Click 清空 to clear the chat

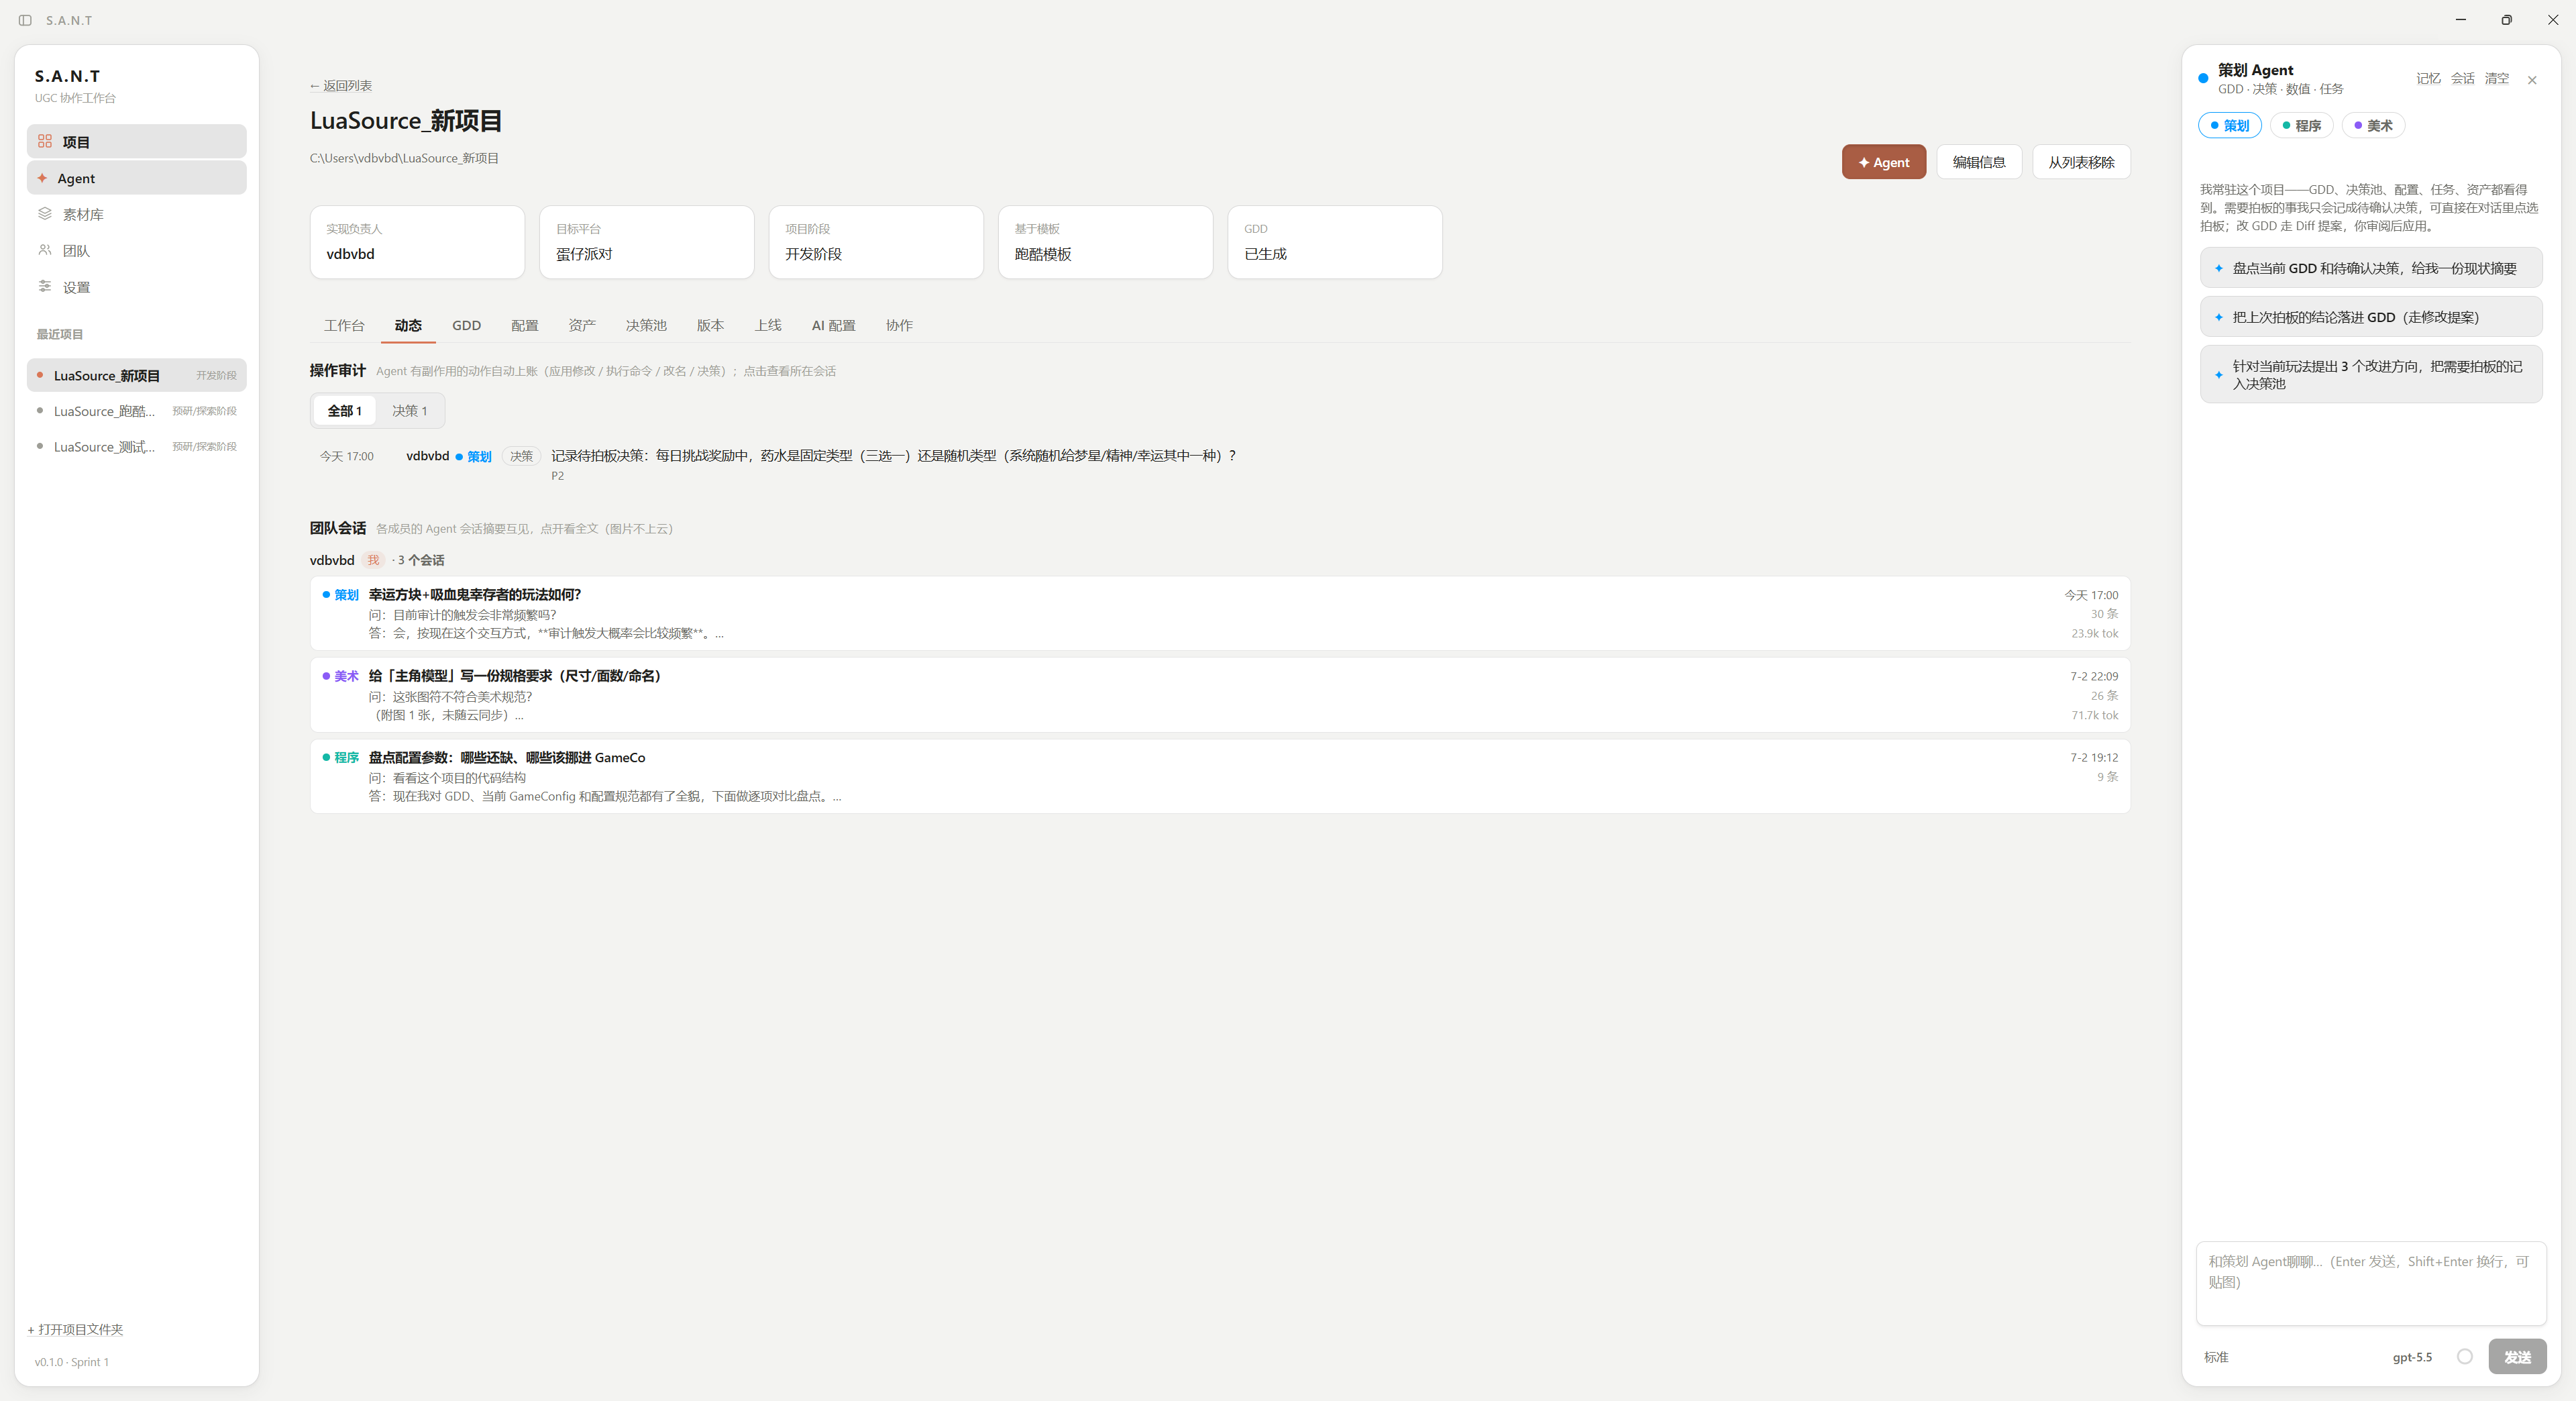coord(2496,78)
